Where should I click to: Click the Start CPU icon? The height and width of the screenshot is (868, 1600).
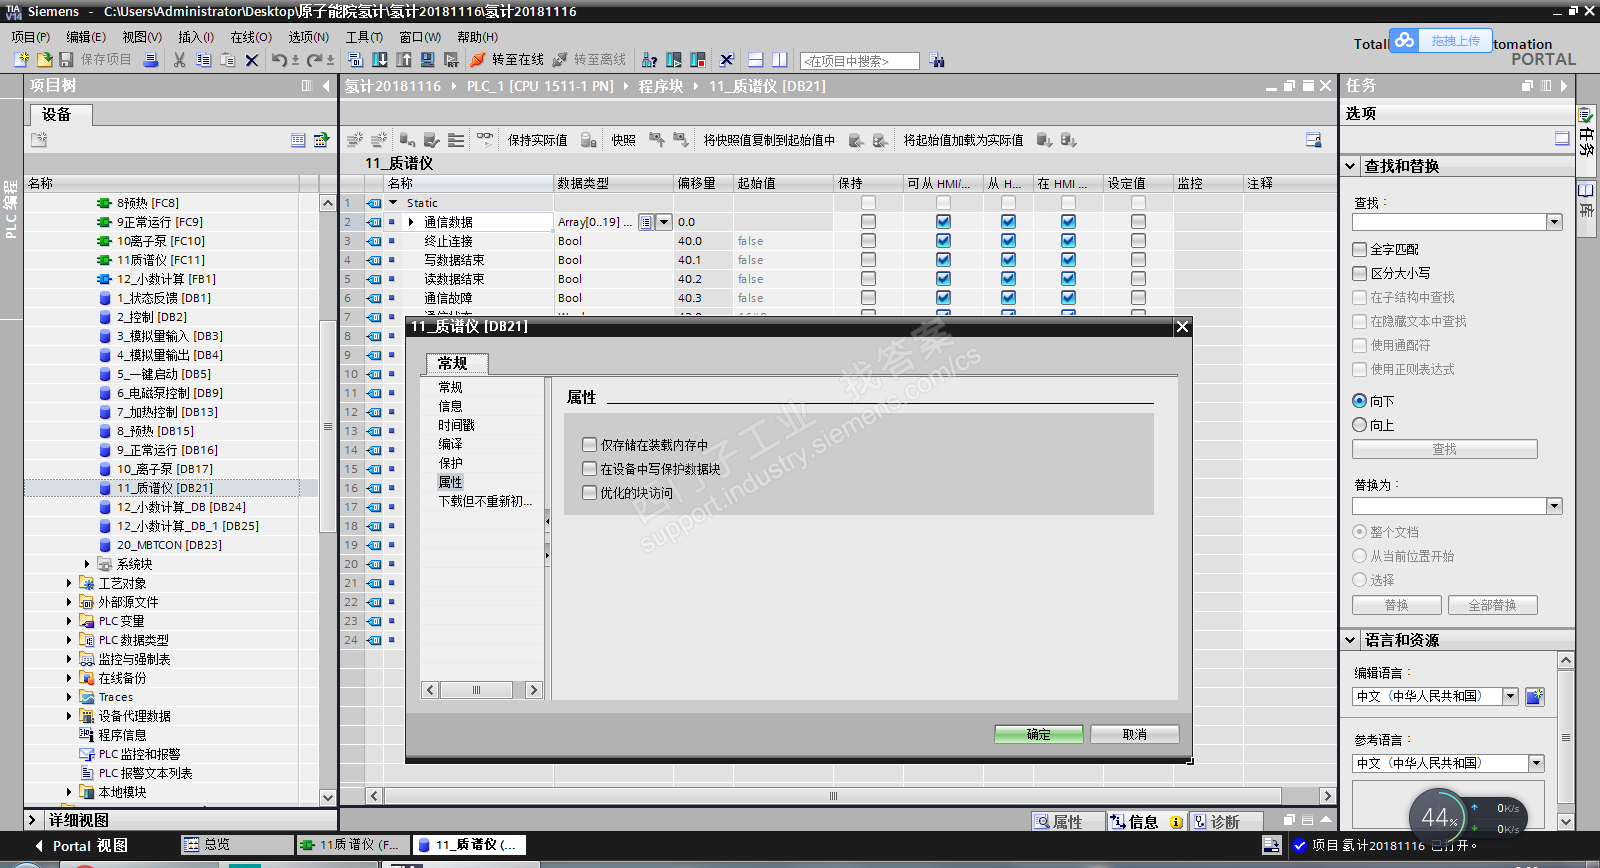coord(674,60)
